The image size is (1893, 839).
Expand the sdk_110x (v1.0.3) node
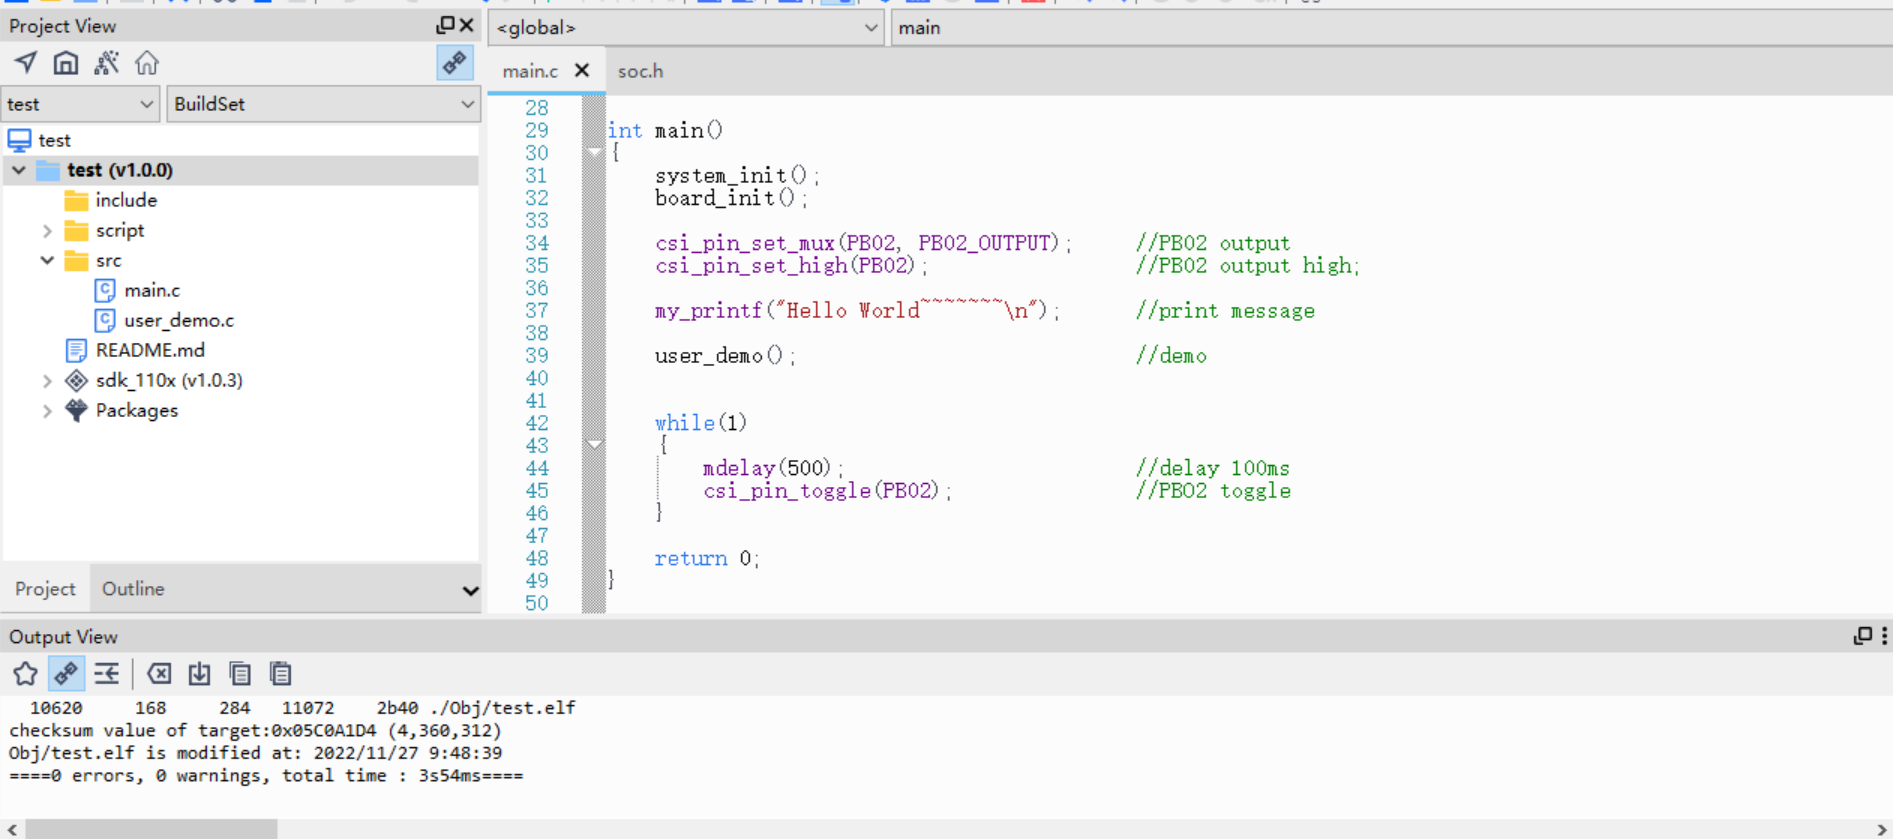[47, 380]
